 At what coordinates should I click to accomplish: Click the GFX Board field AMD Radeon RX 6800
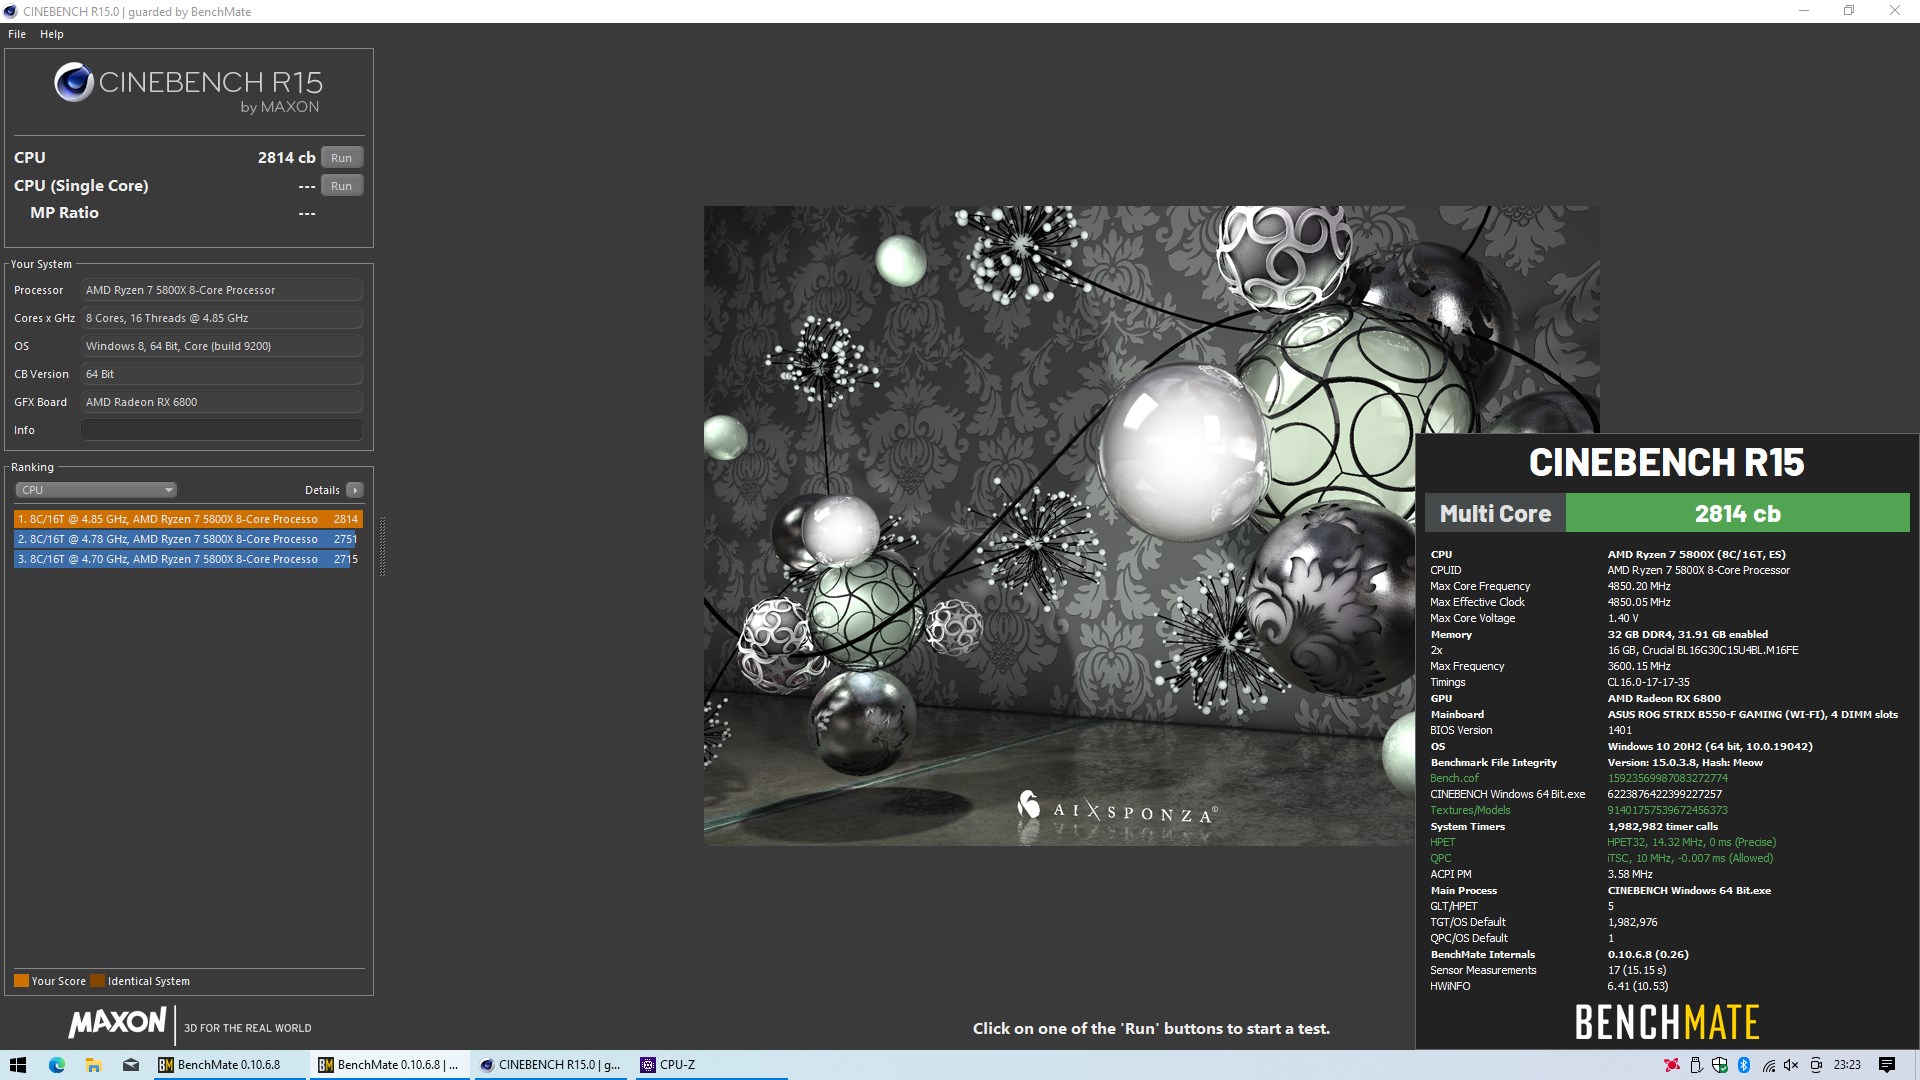(222, 402)
